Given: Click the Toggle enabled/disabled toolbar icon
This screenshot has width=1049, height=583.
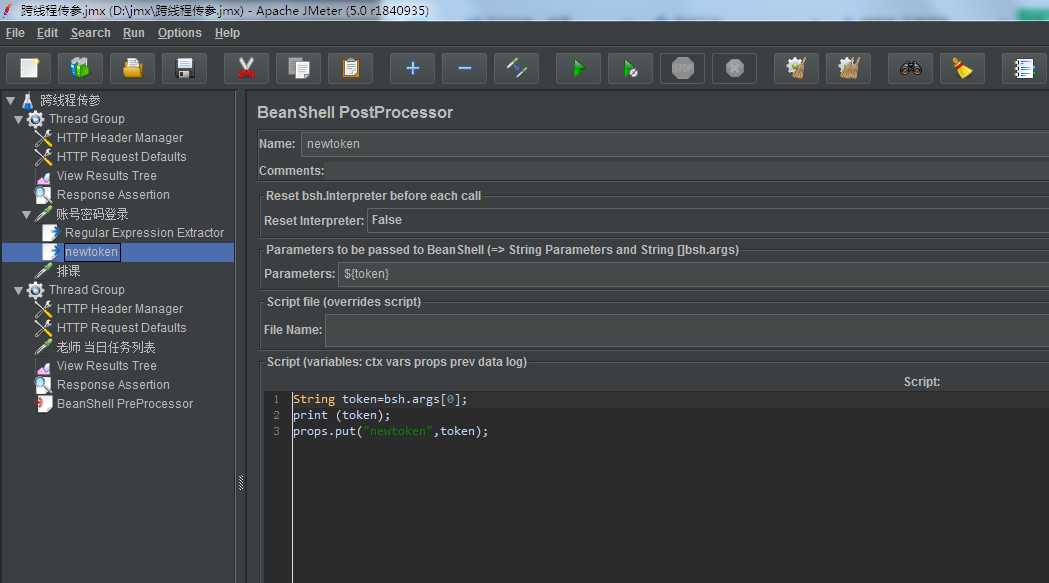Looking at the screenshot, I should [x=516, y=68].
